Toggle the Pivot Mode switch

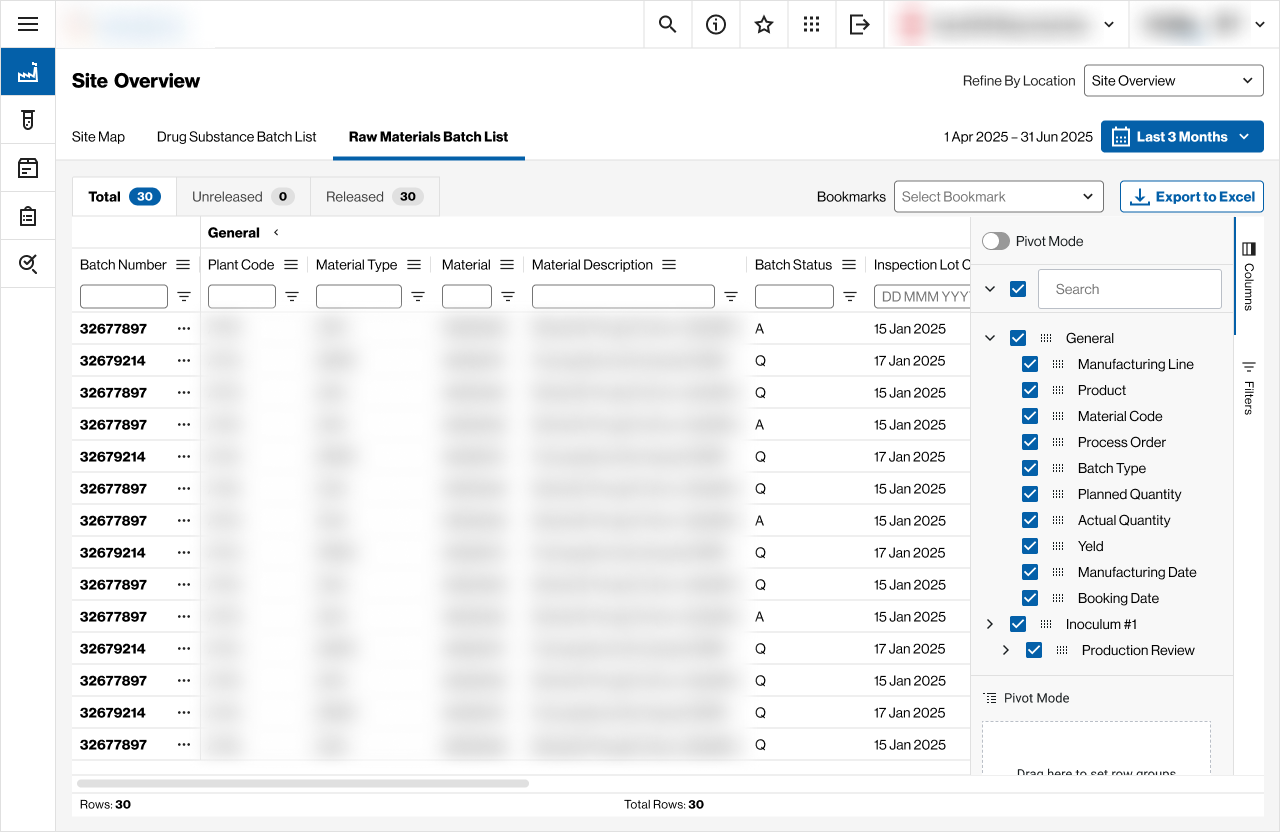[x=996, y=241]
